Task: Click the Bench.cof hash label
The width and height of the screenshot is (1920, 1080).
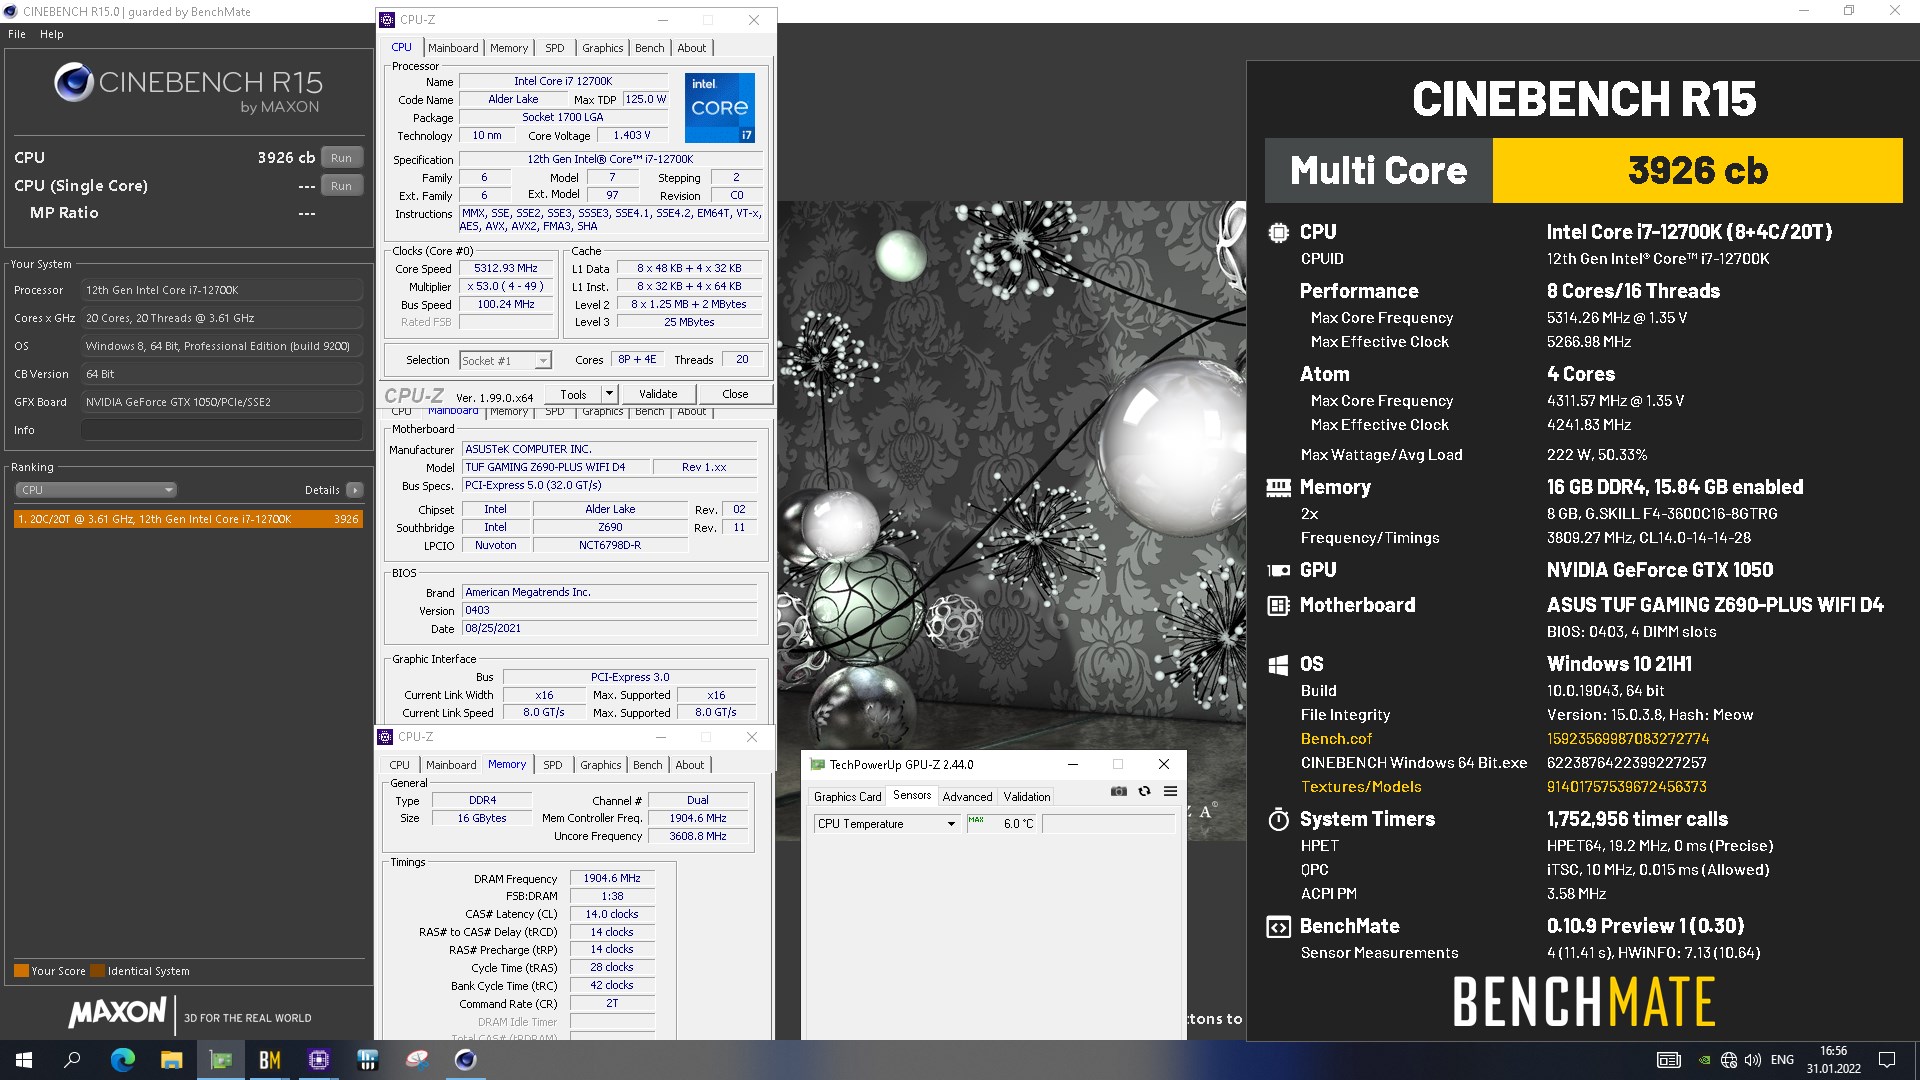Action: pyautogui.click(x=1336, y=739)
